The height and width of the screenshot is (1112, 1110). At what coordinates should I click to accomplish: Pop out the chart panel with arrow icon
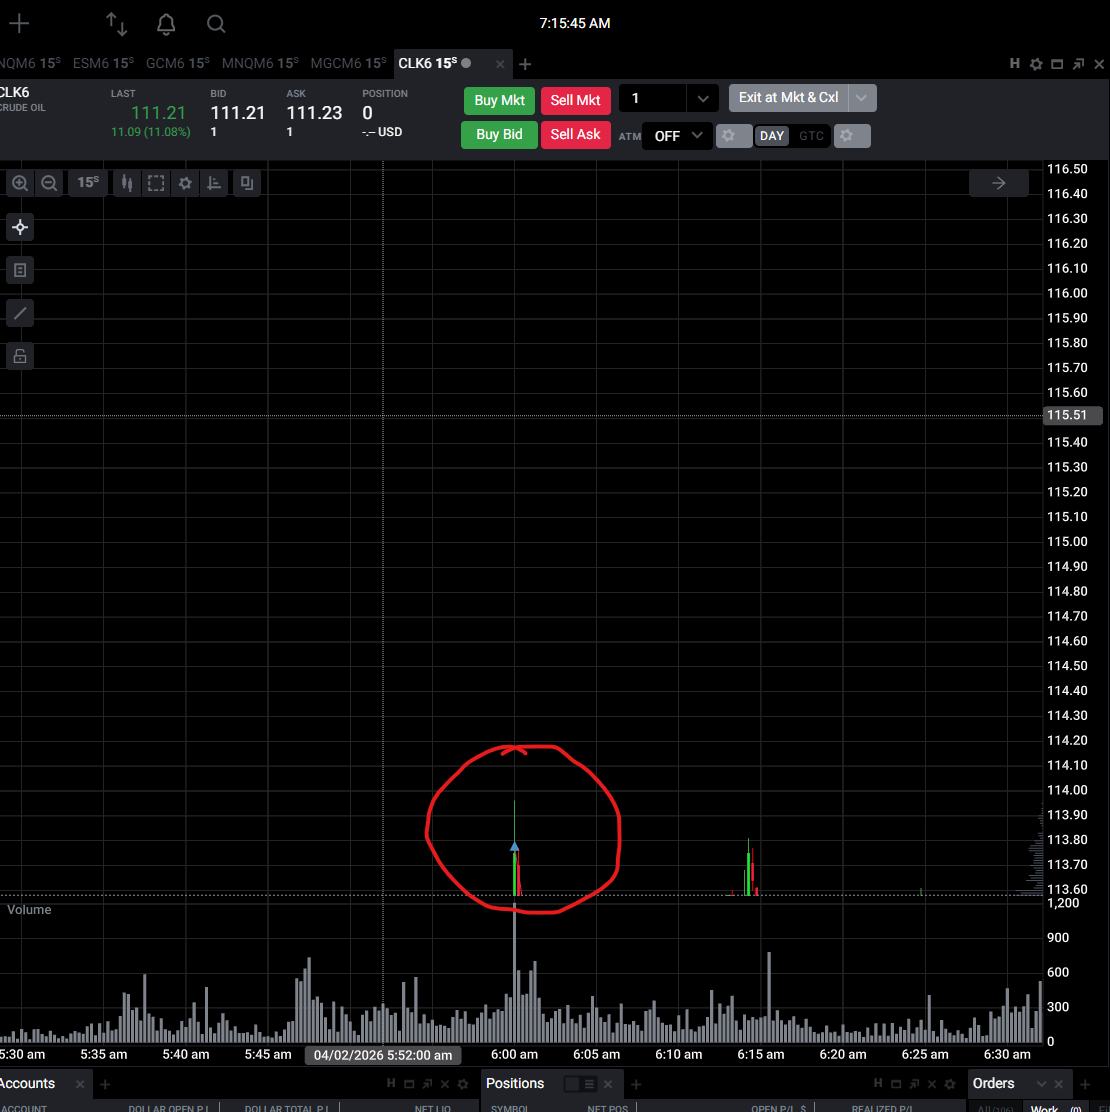tap(1079, 64)
